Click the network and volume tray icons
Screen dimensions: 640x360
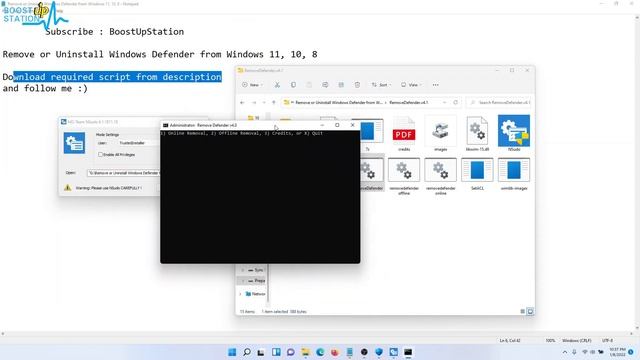tap(588, 352)
